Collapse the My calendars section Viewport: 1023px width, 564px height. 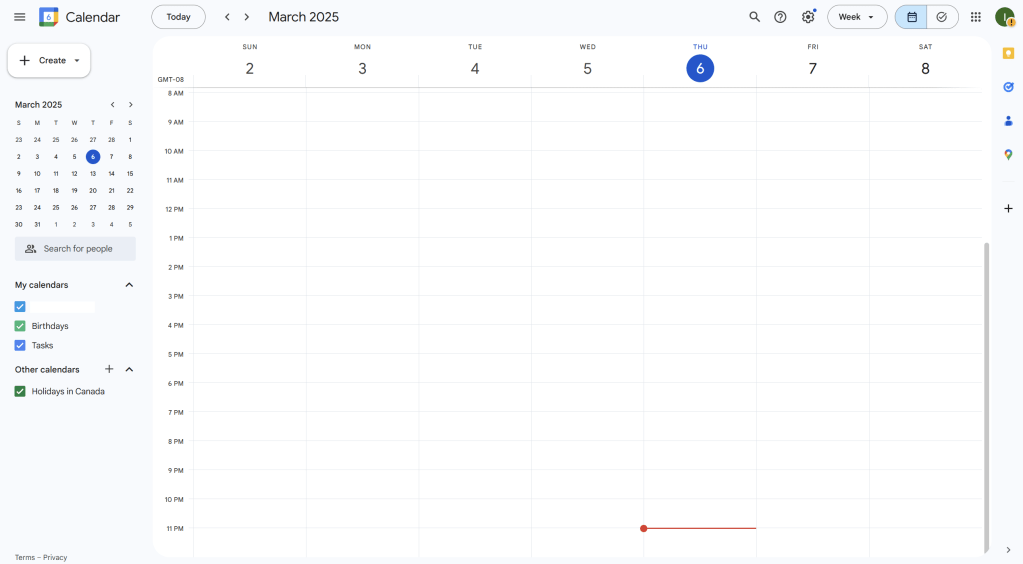pyautogui.click(x=129, y=285)
